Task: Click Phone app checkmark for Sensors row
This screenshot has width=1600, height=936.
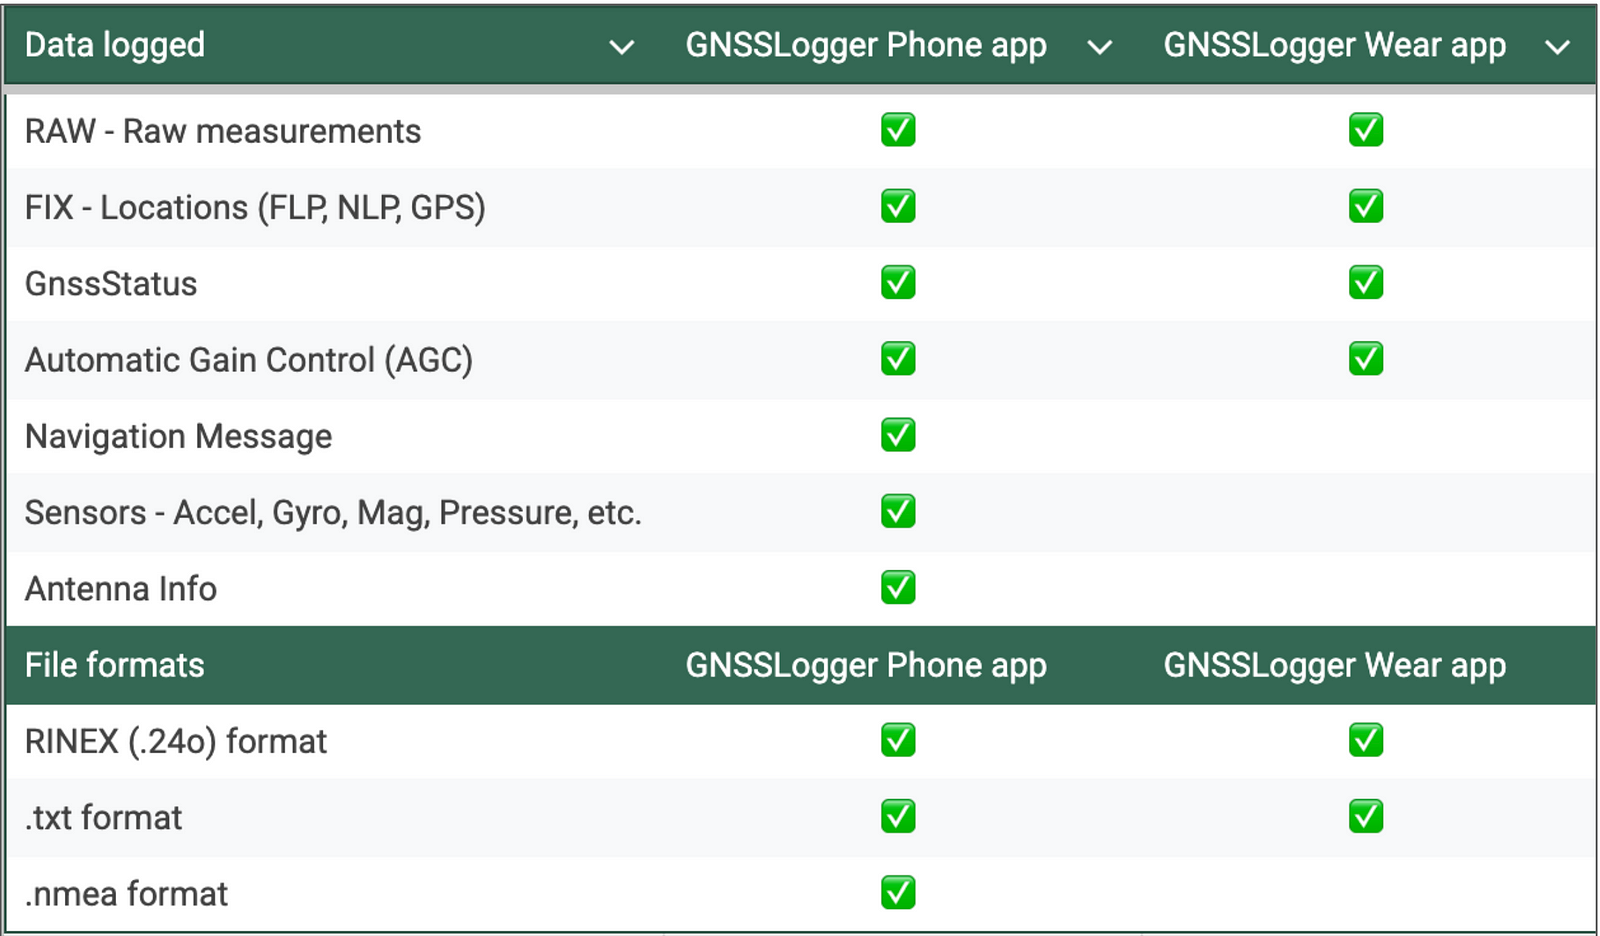Action: click(898, 511)
